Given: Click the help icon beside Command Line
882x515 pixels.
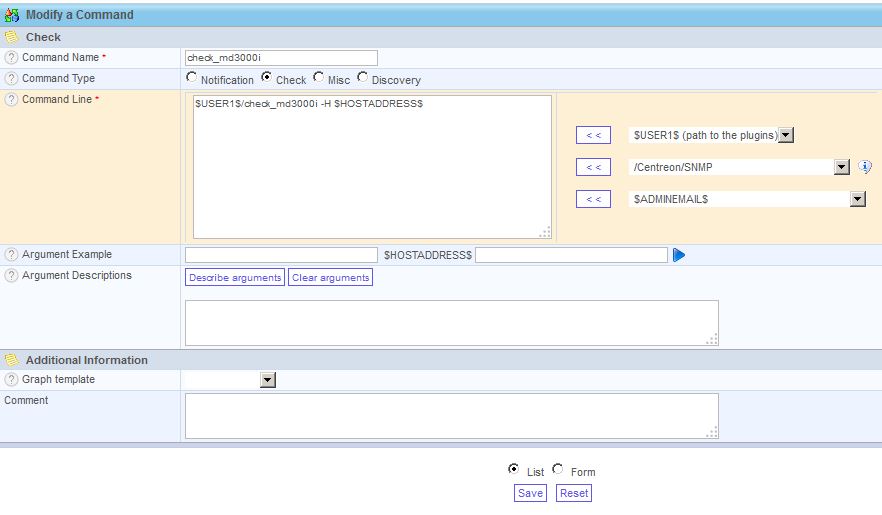Looking at the screenshot, I should (11, 100).
